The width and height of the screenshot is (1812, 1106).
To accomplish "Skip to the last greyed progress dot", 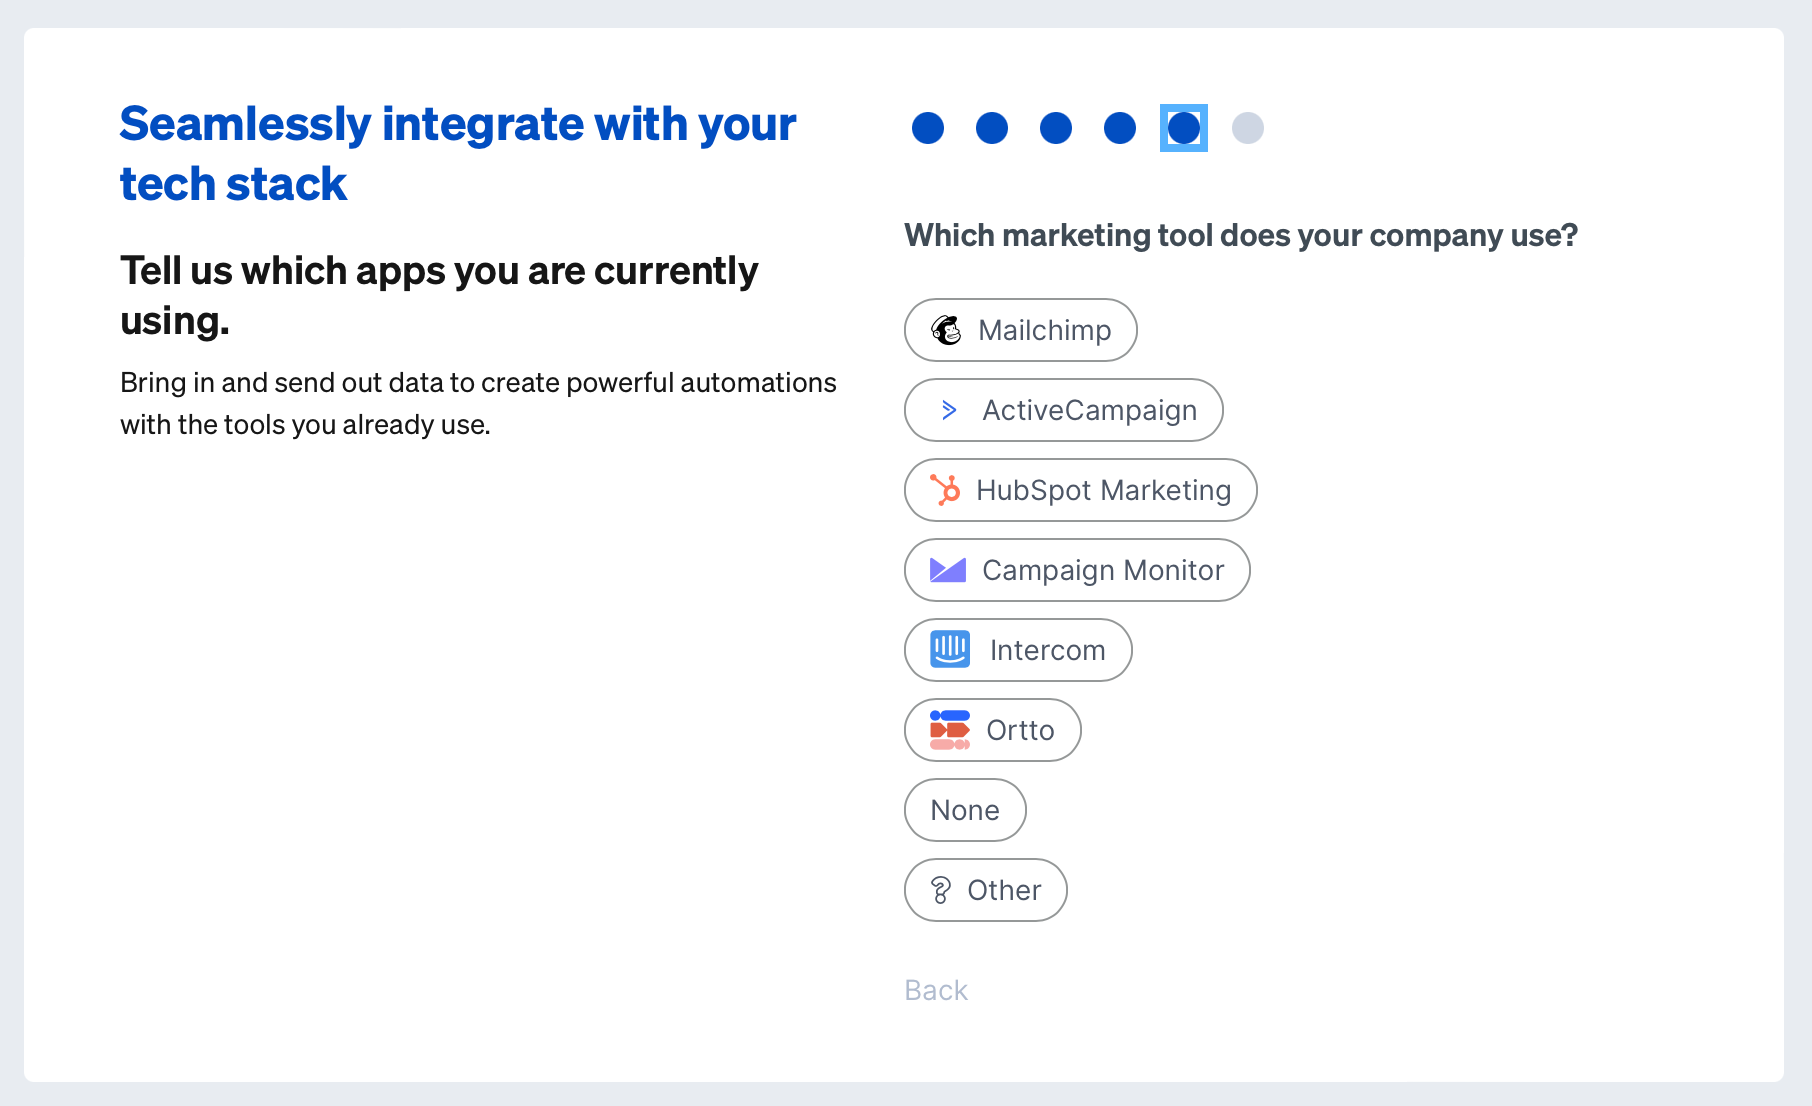I will pyautogui.click(x=1248, y=128).
